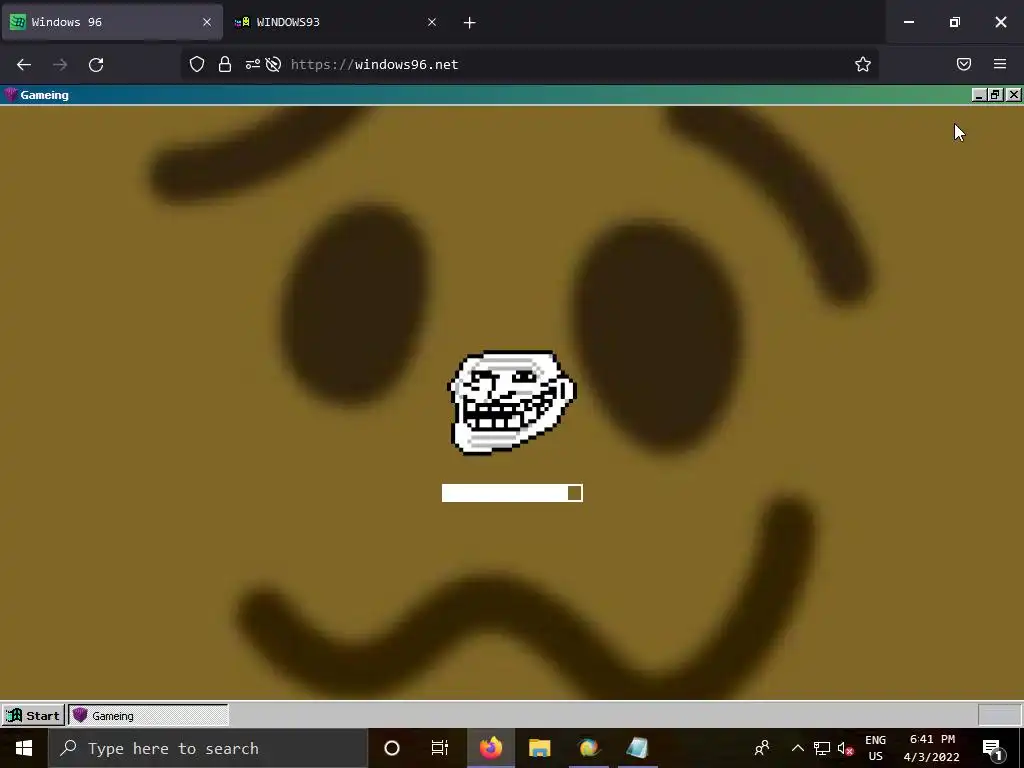Focus the windows96.net address field
This screenshot has width=1024, height=768.
pyautogui.click(x=529, y=64)
